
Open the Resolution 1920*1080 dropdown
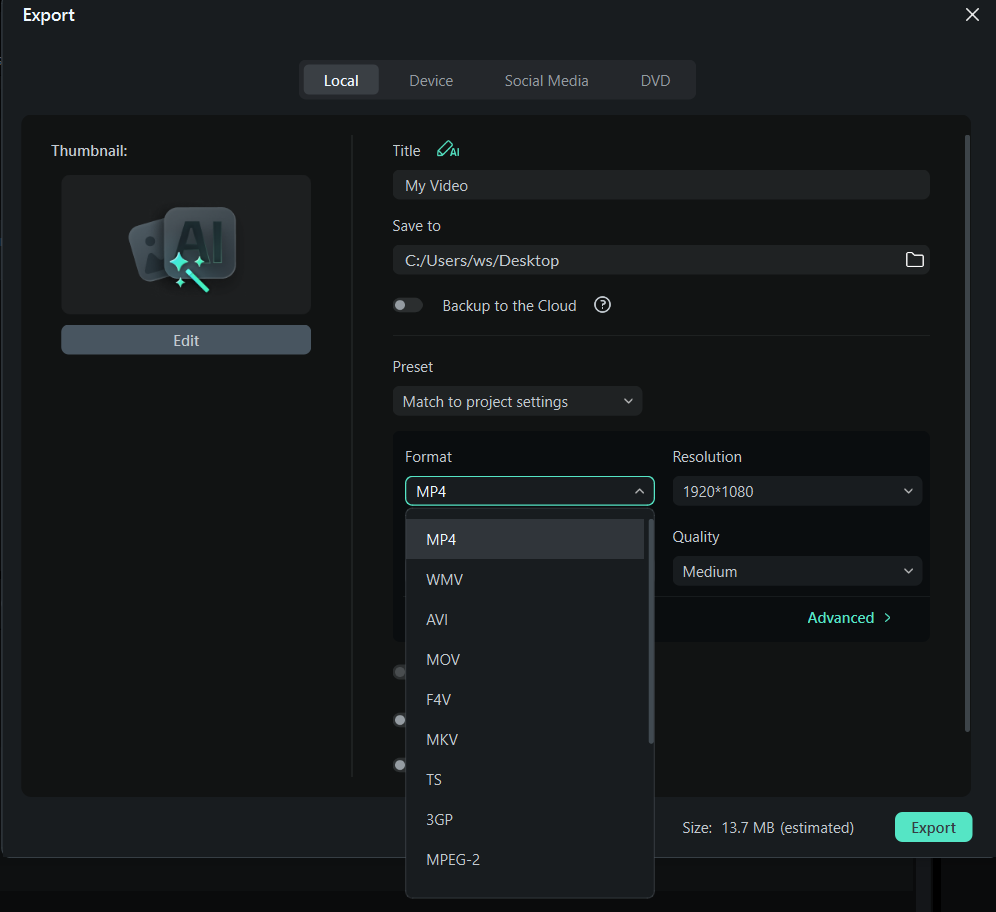(797, 491)
